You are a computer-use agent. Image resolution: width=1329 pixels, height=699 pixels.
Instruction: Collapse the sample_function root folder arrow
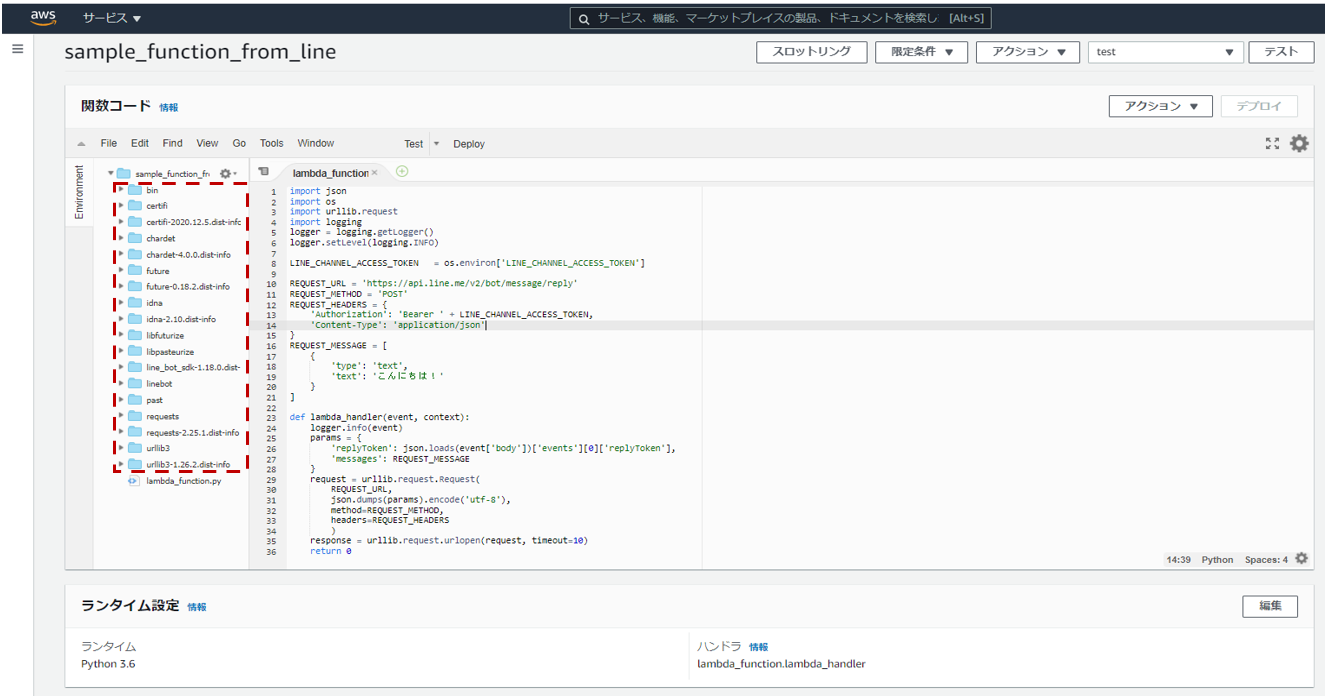pyautogui.click(x=111, y=173)
